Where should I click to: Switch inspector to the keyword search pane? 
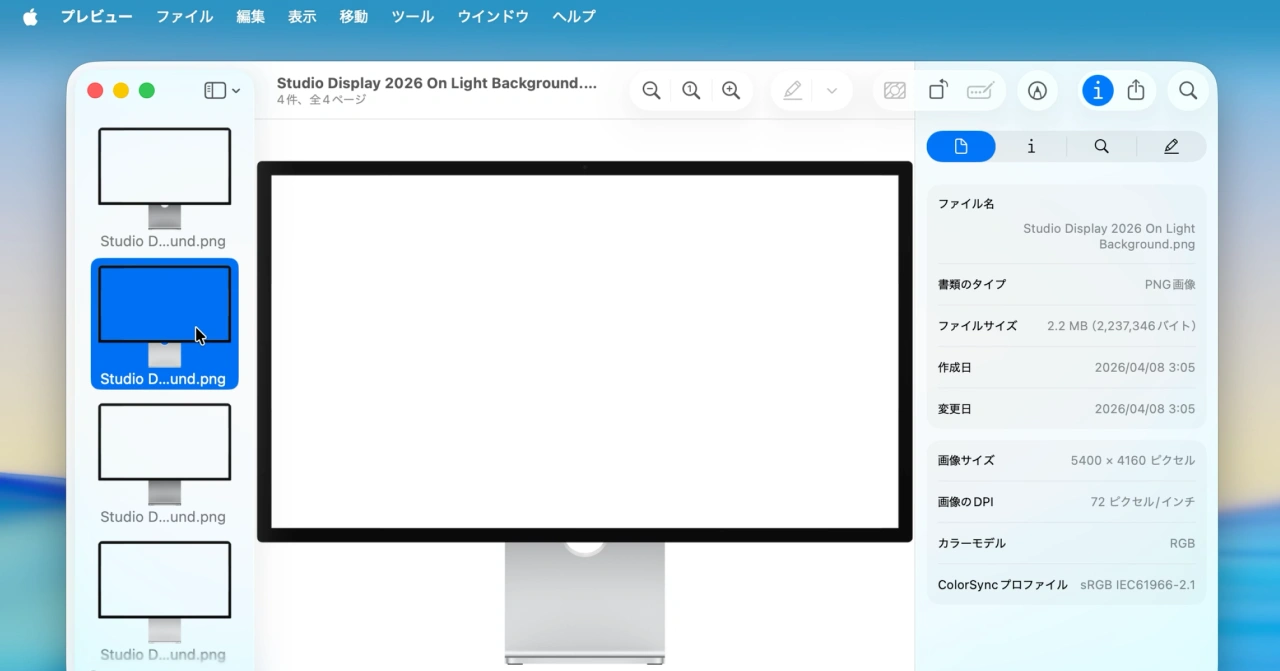click(1101, 146)
